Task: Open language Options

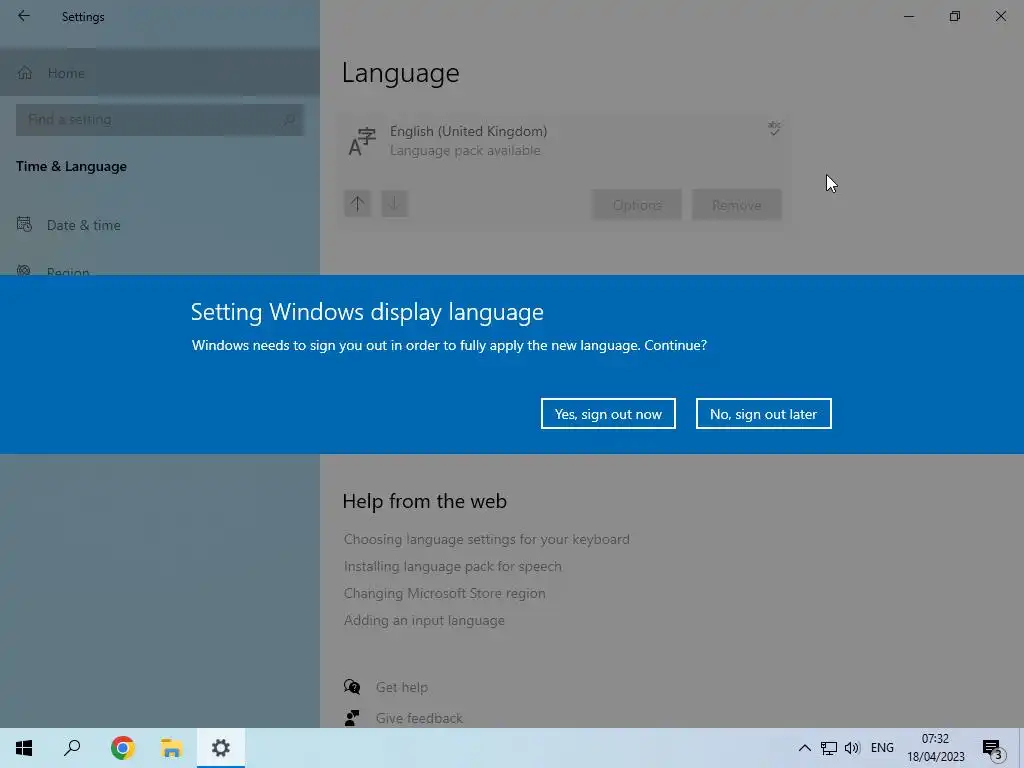Action: pos(637,205)
